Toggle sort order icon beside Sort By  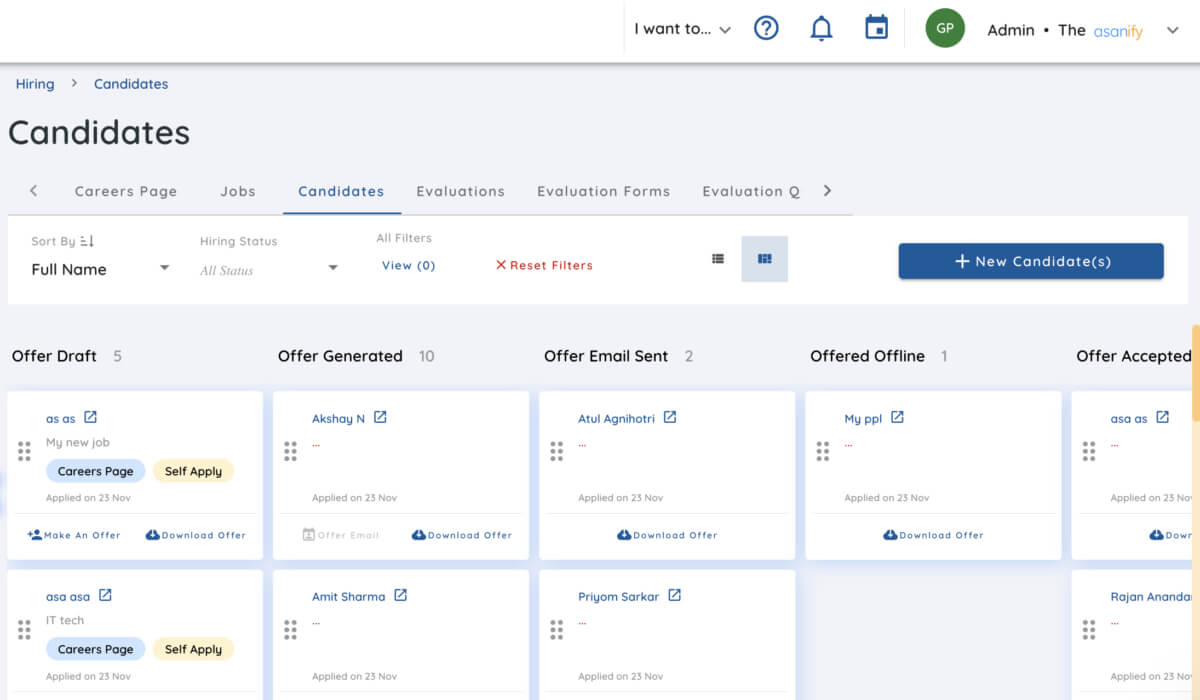(87, 241)
